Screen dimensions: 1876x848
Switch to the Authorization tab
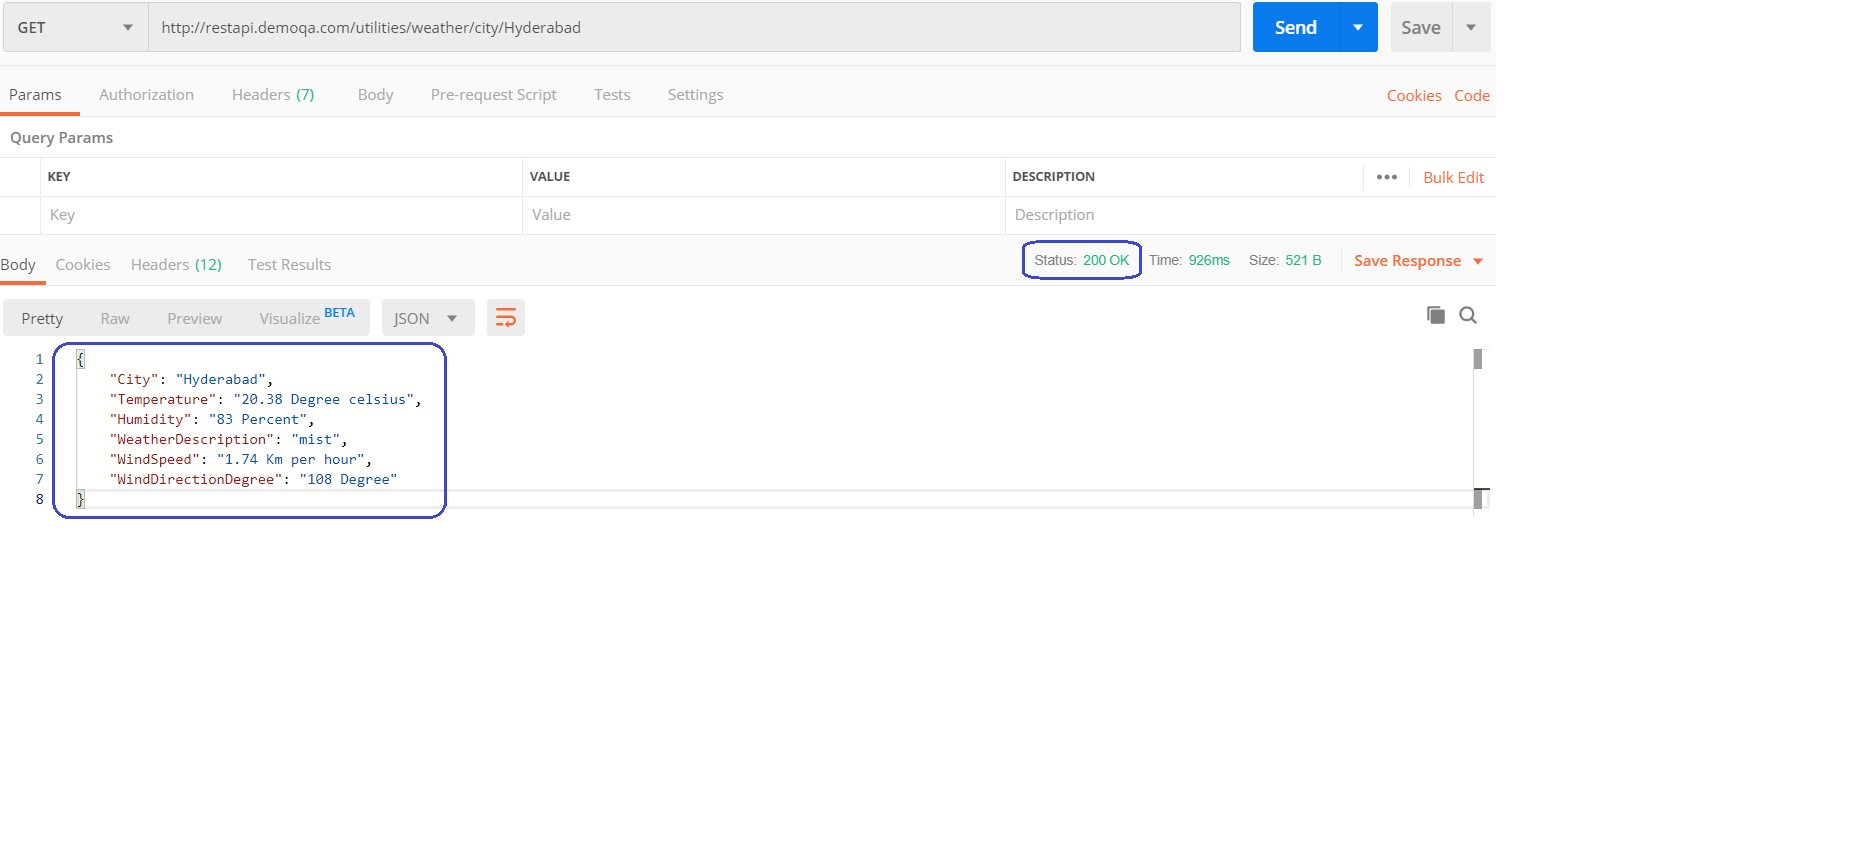(146, 95)
